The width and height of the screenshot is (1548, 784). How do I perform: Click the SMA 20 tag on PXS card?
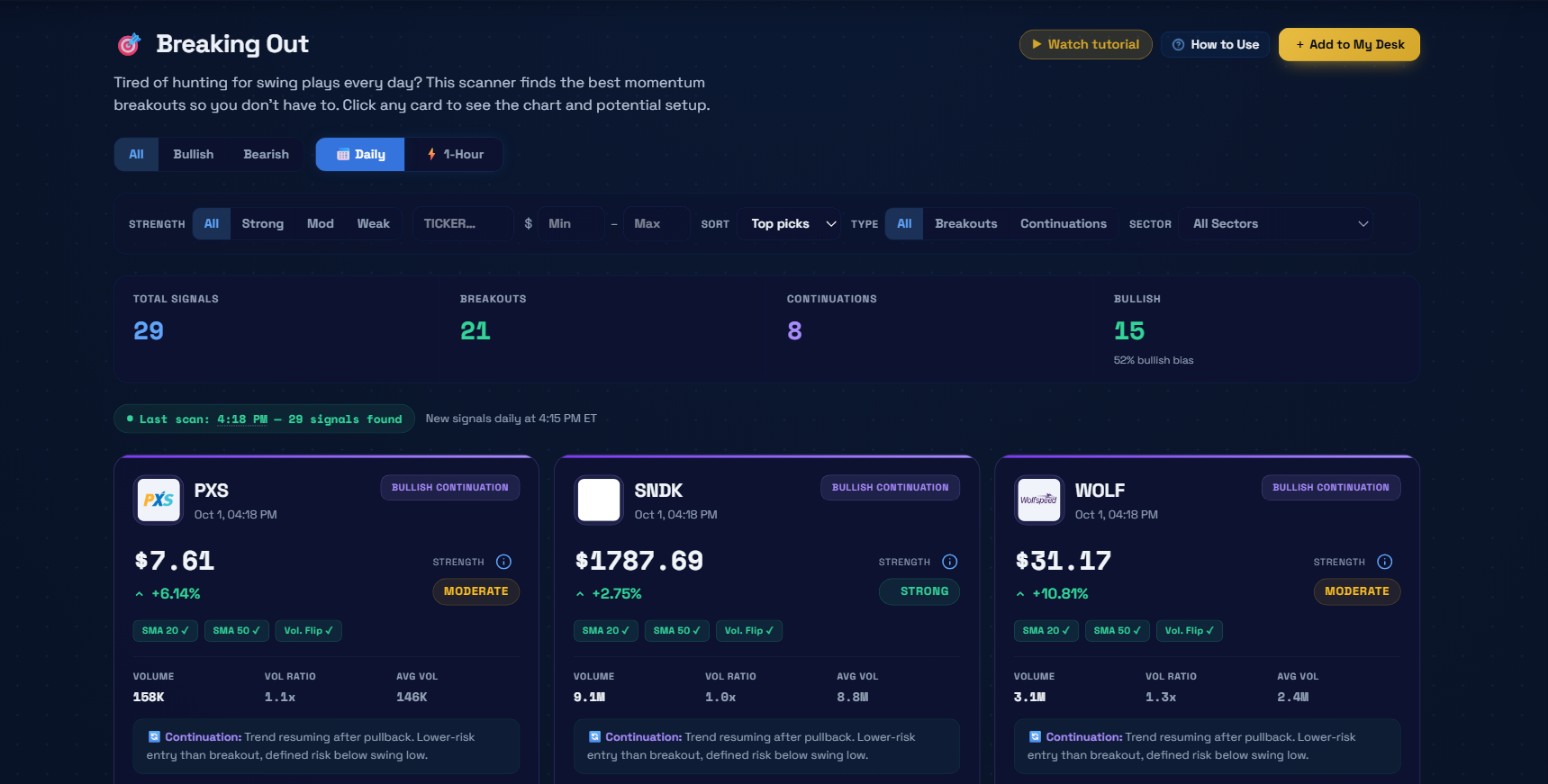[166, 631]
